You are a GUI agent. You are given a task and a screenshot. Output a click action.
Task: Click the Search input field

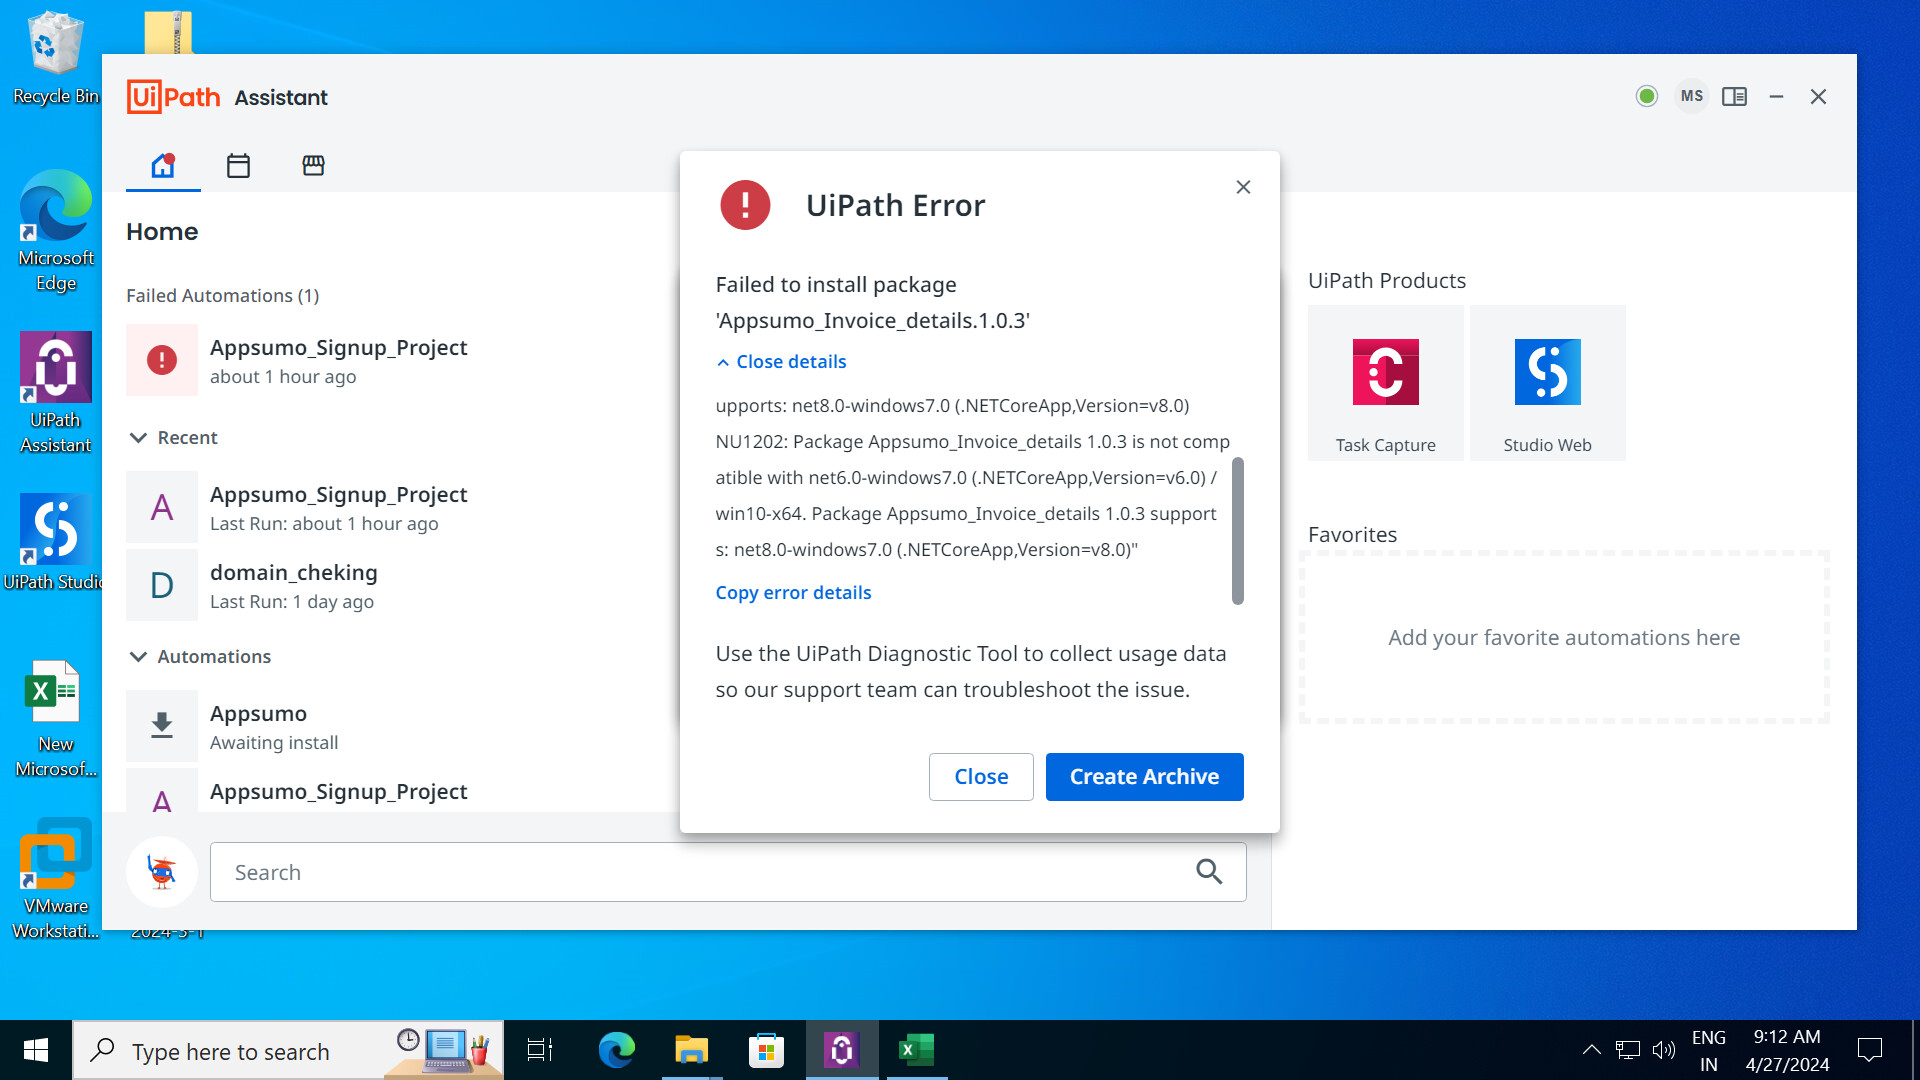pos(728,872)
